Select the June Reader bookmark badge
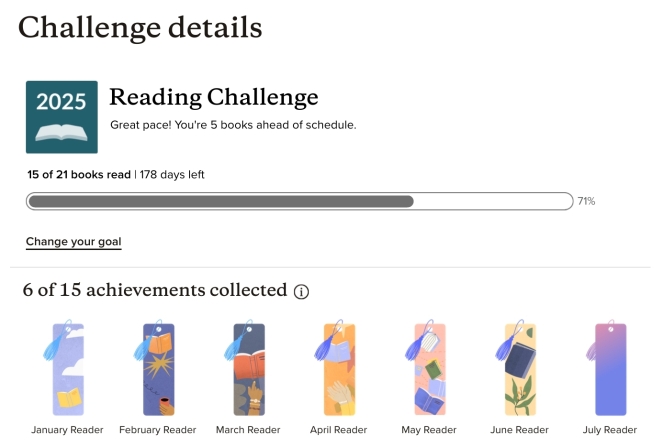 tap(518, 368)
